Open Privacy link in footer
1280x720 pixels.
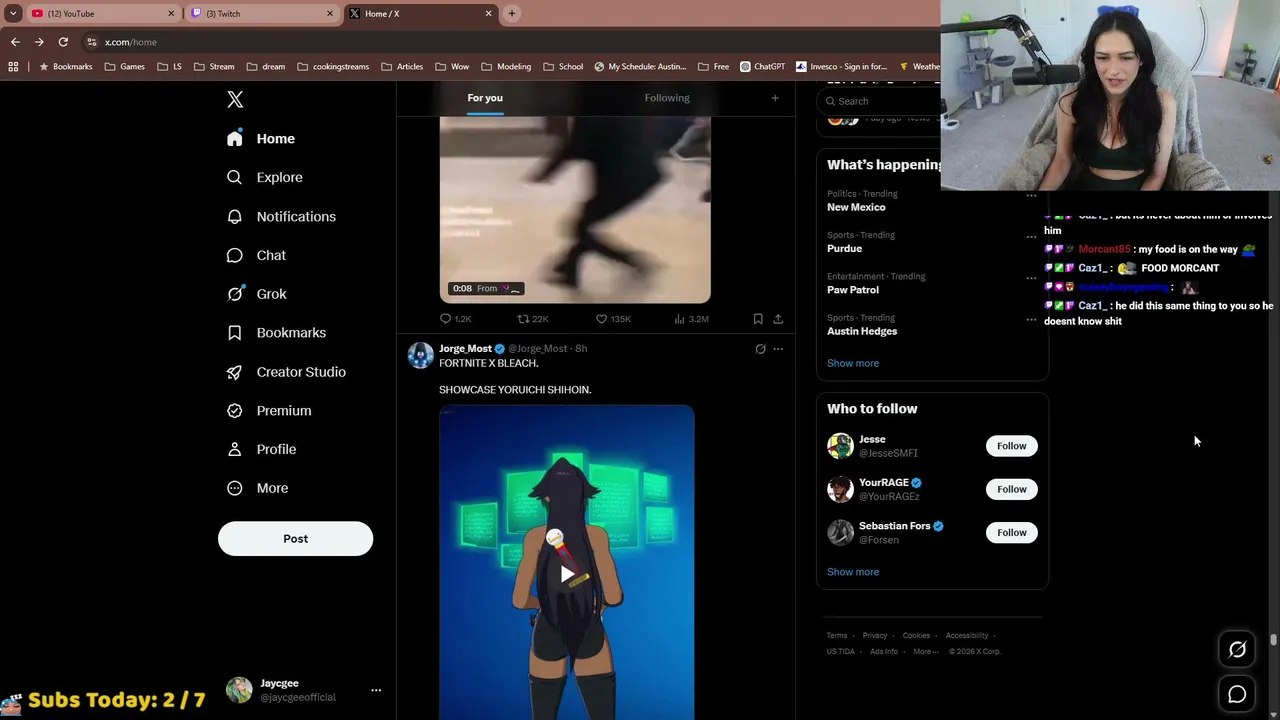tap(875, 636)
